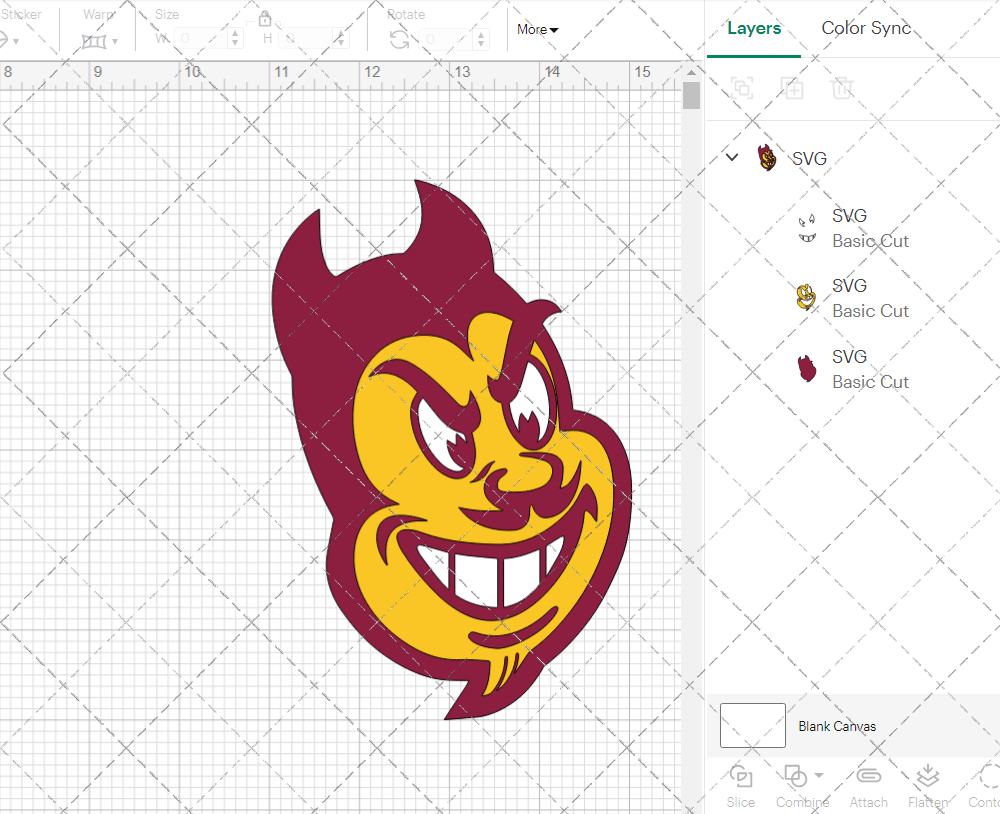Switch to the Color Sync tab
The height and width of the screenshot is (814, 1000).
click(x=866, y=28)
